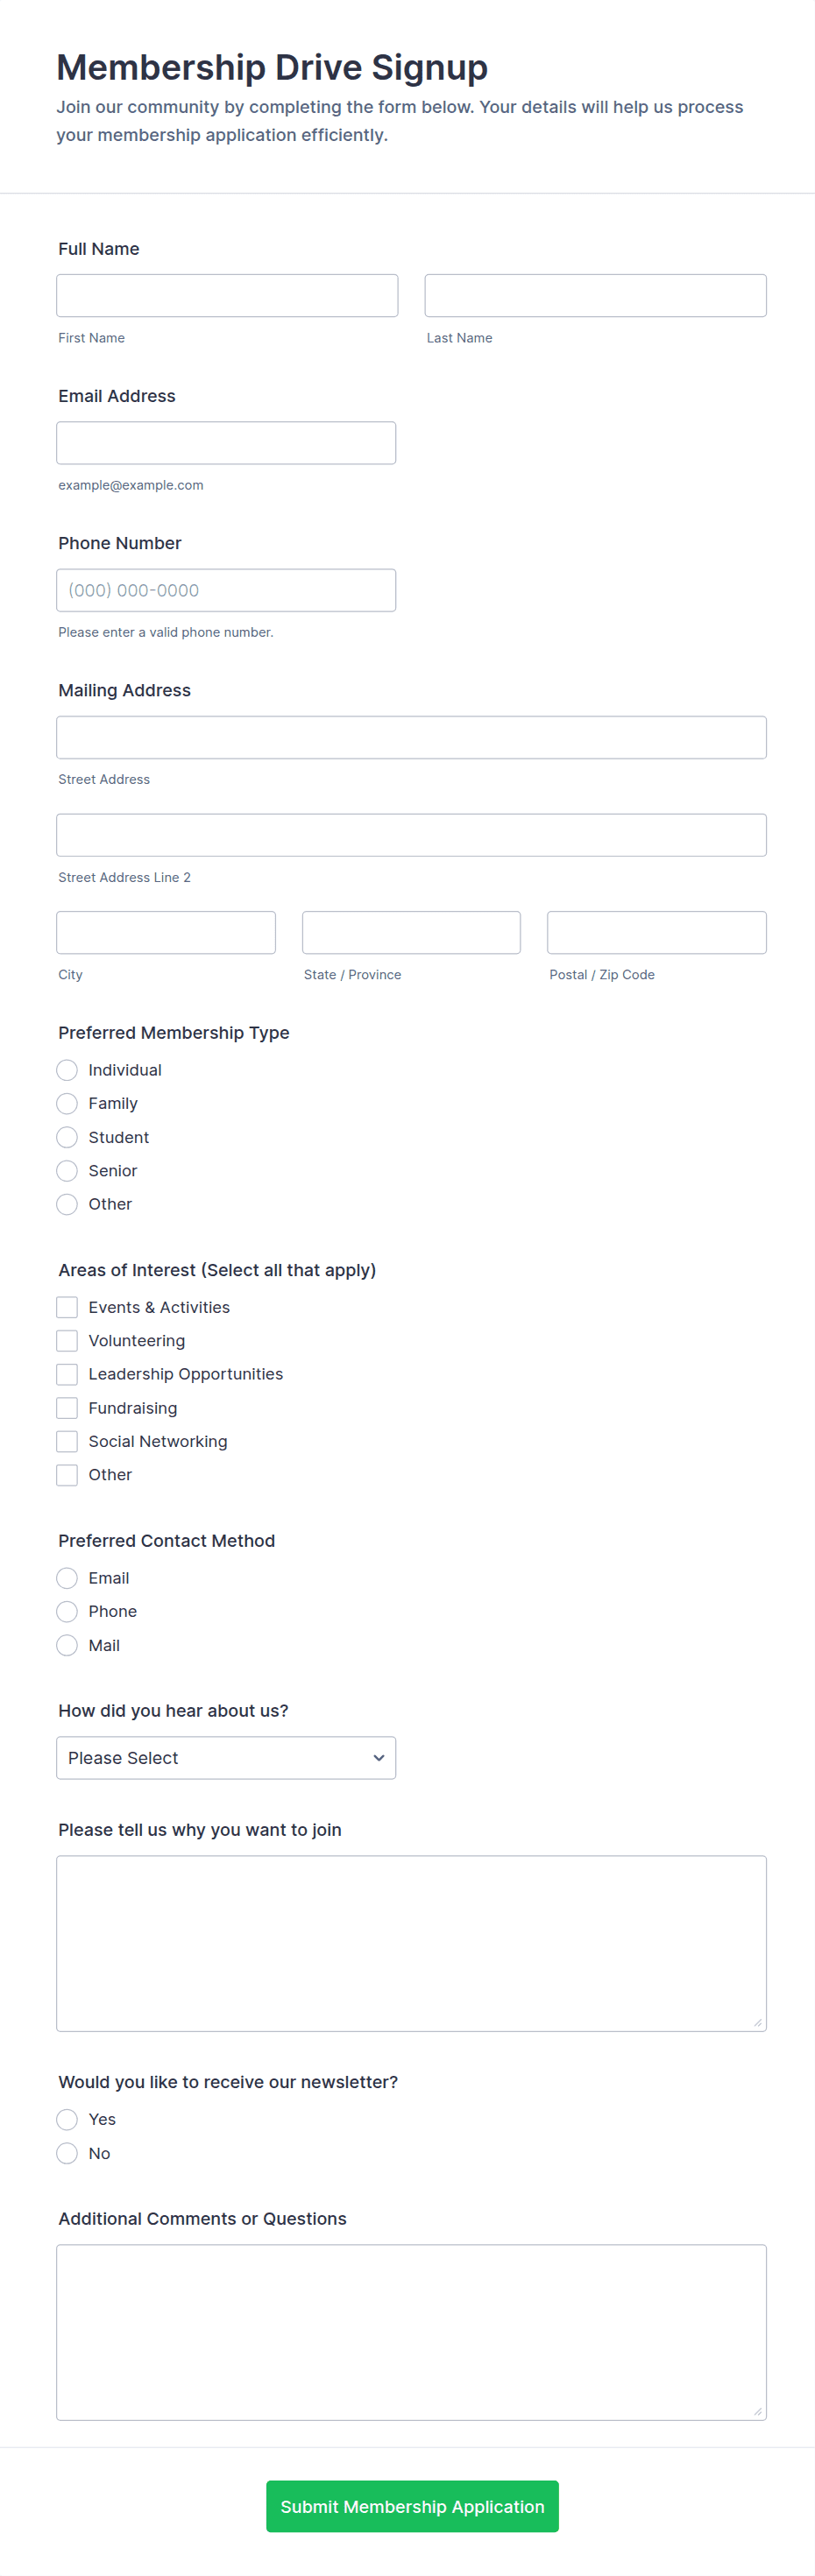Click the Postal / Zip Code field
Image resolution: width=815 pixels, height=2576 pixels.
coord(657,932)
